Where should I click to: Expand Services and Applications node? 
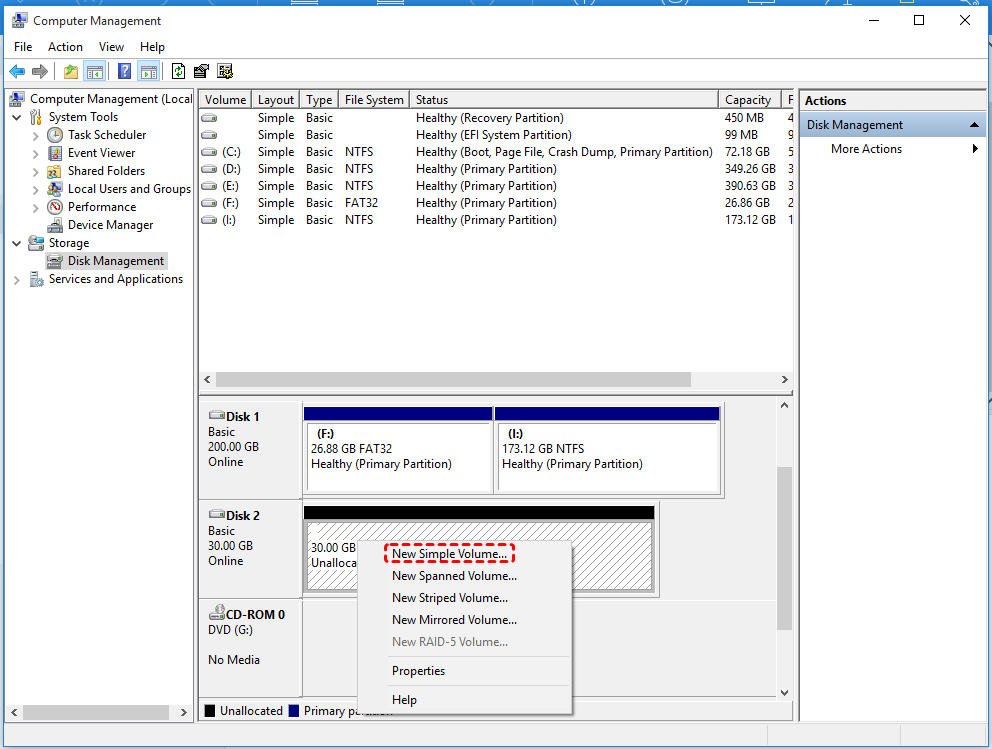[x=17, y=280]
